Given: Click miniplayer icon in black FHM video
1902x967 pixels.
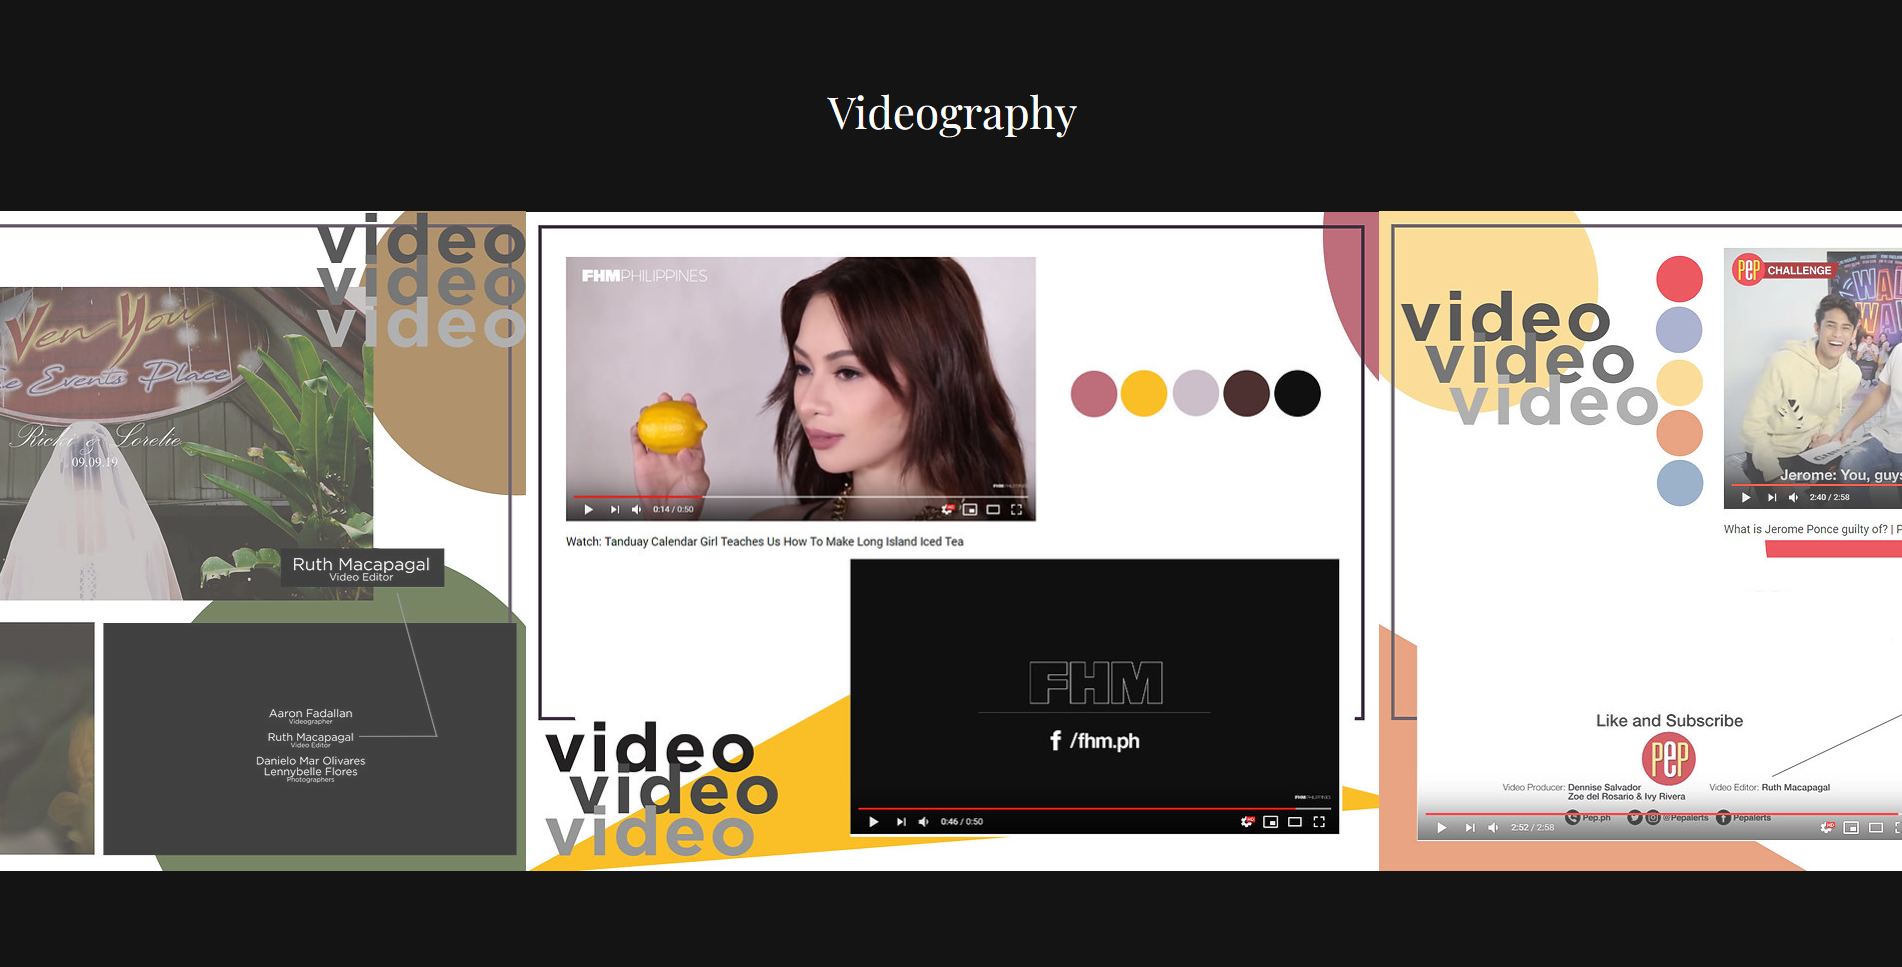Looking at the screenshot, I should click(1270, 822).
